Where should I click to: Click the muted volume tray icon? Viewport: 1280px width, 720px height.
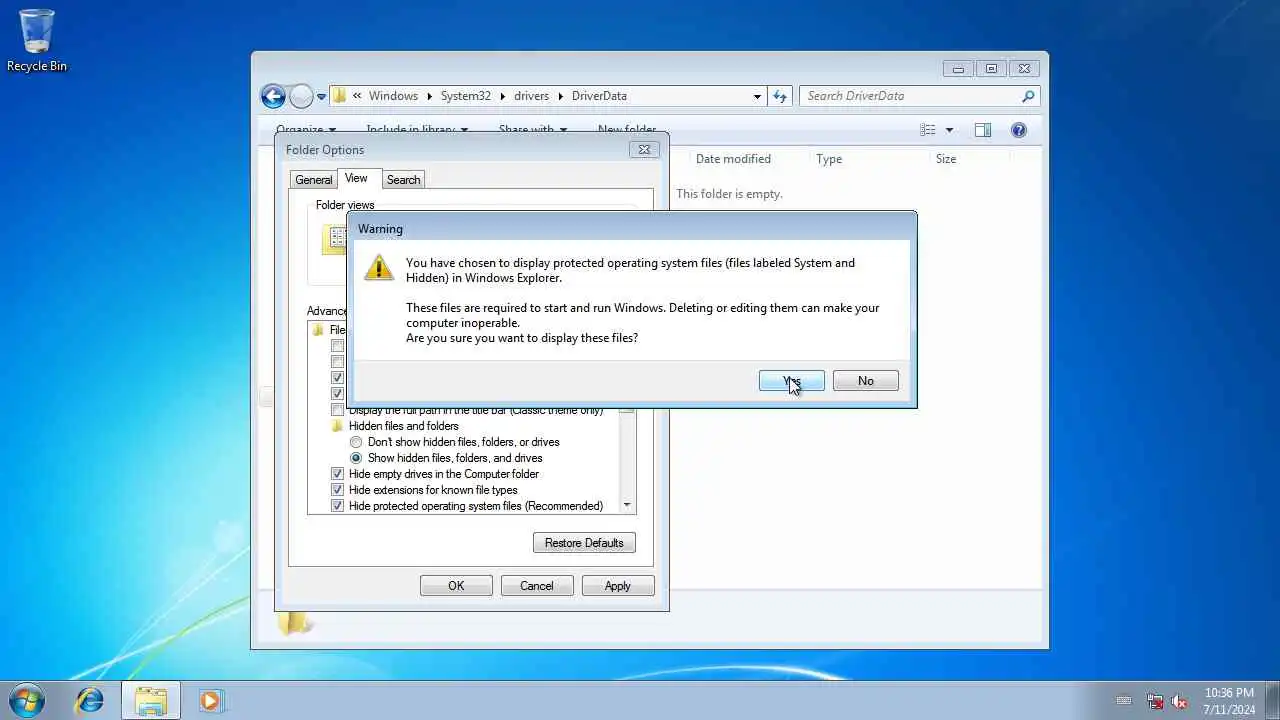(x=1179, y=701)
